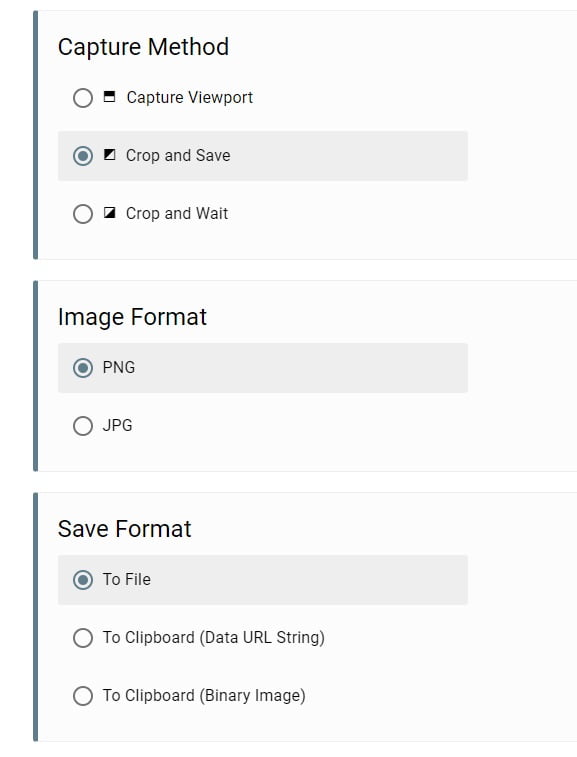Select the PNG radio button
Viewport: 577px width, 757px height.
83,368
